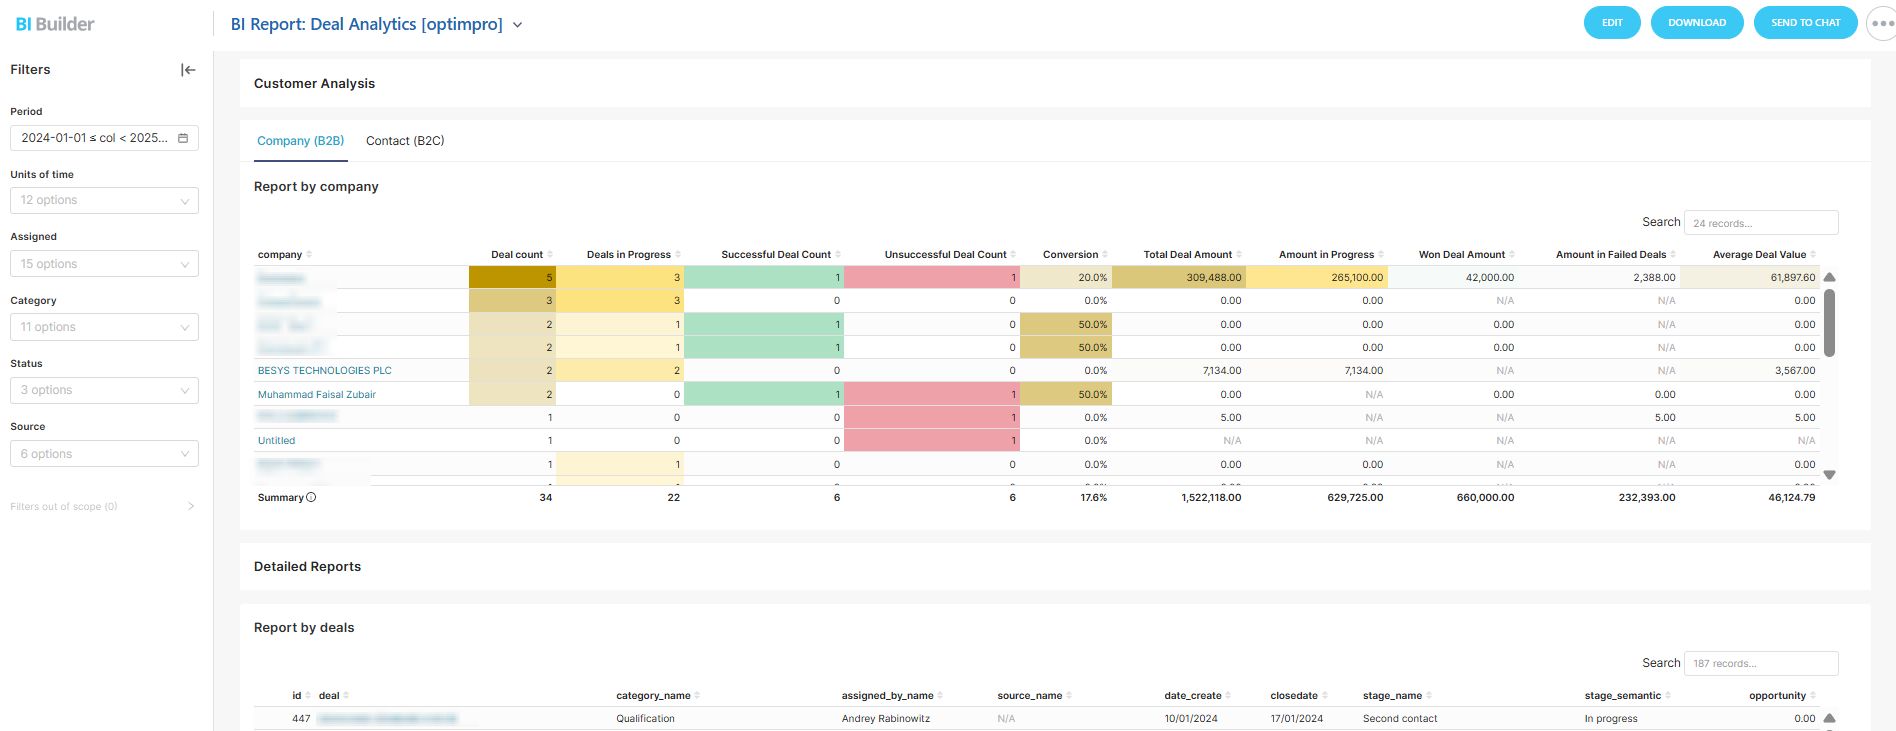Expand the report title dropdown chevron
The image size is (1896, 731).
tap(518, 25)
